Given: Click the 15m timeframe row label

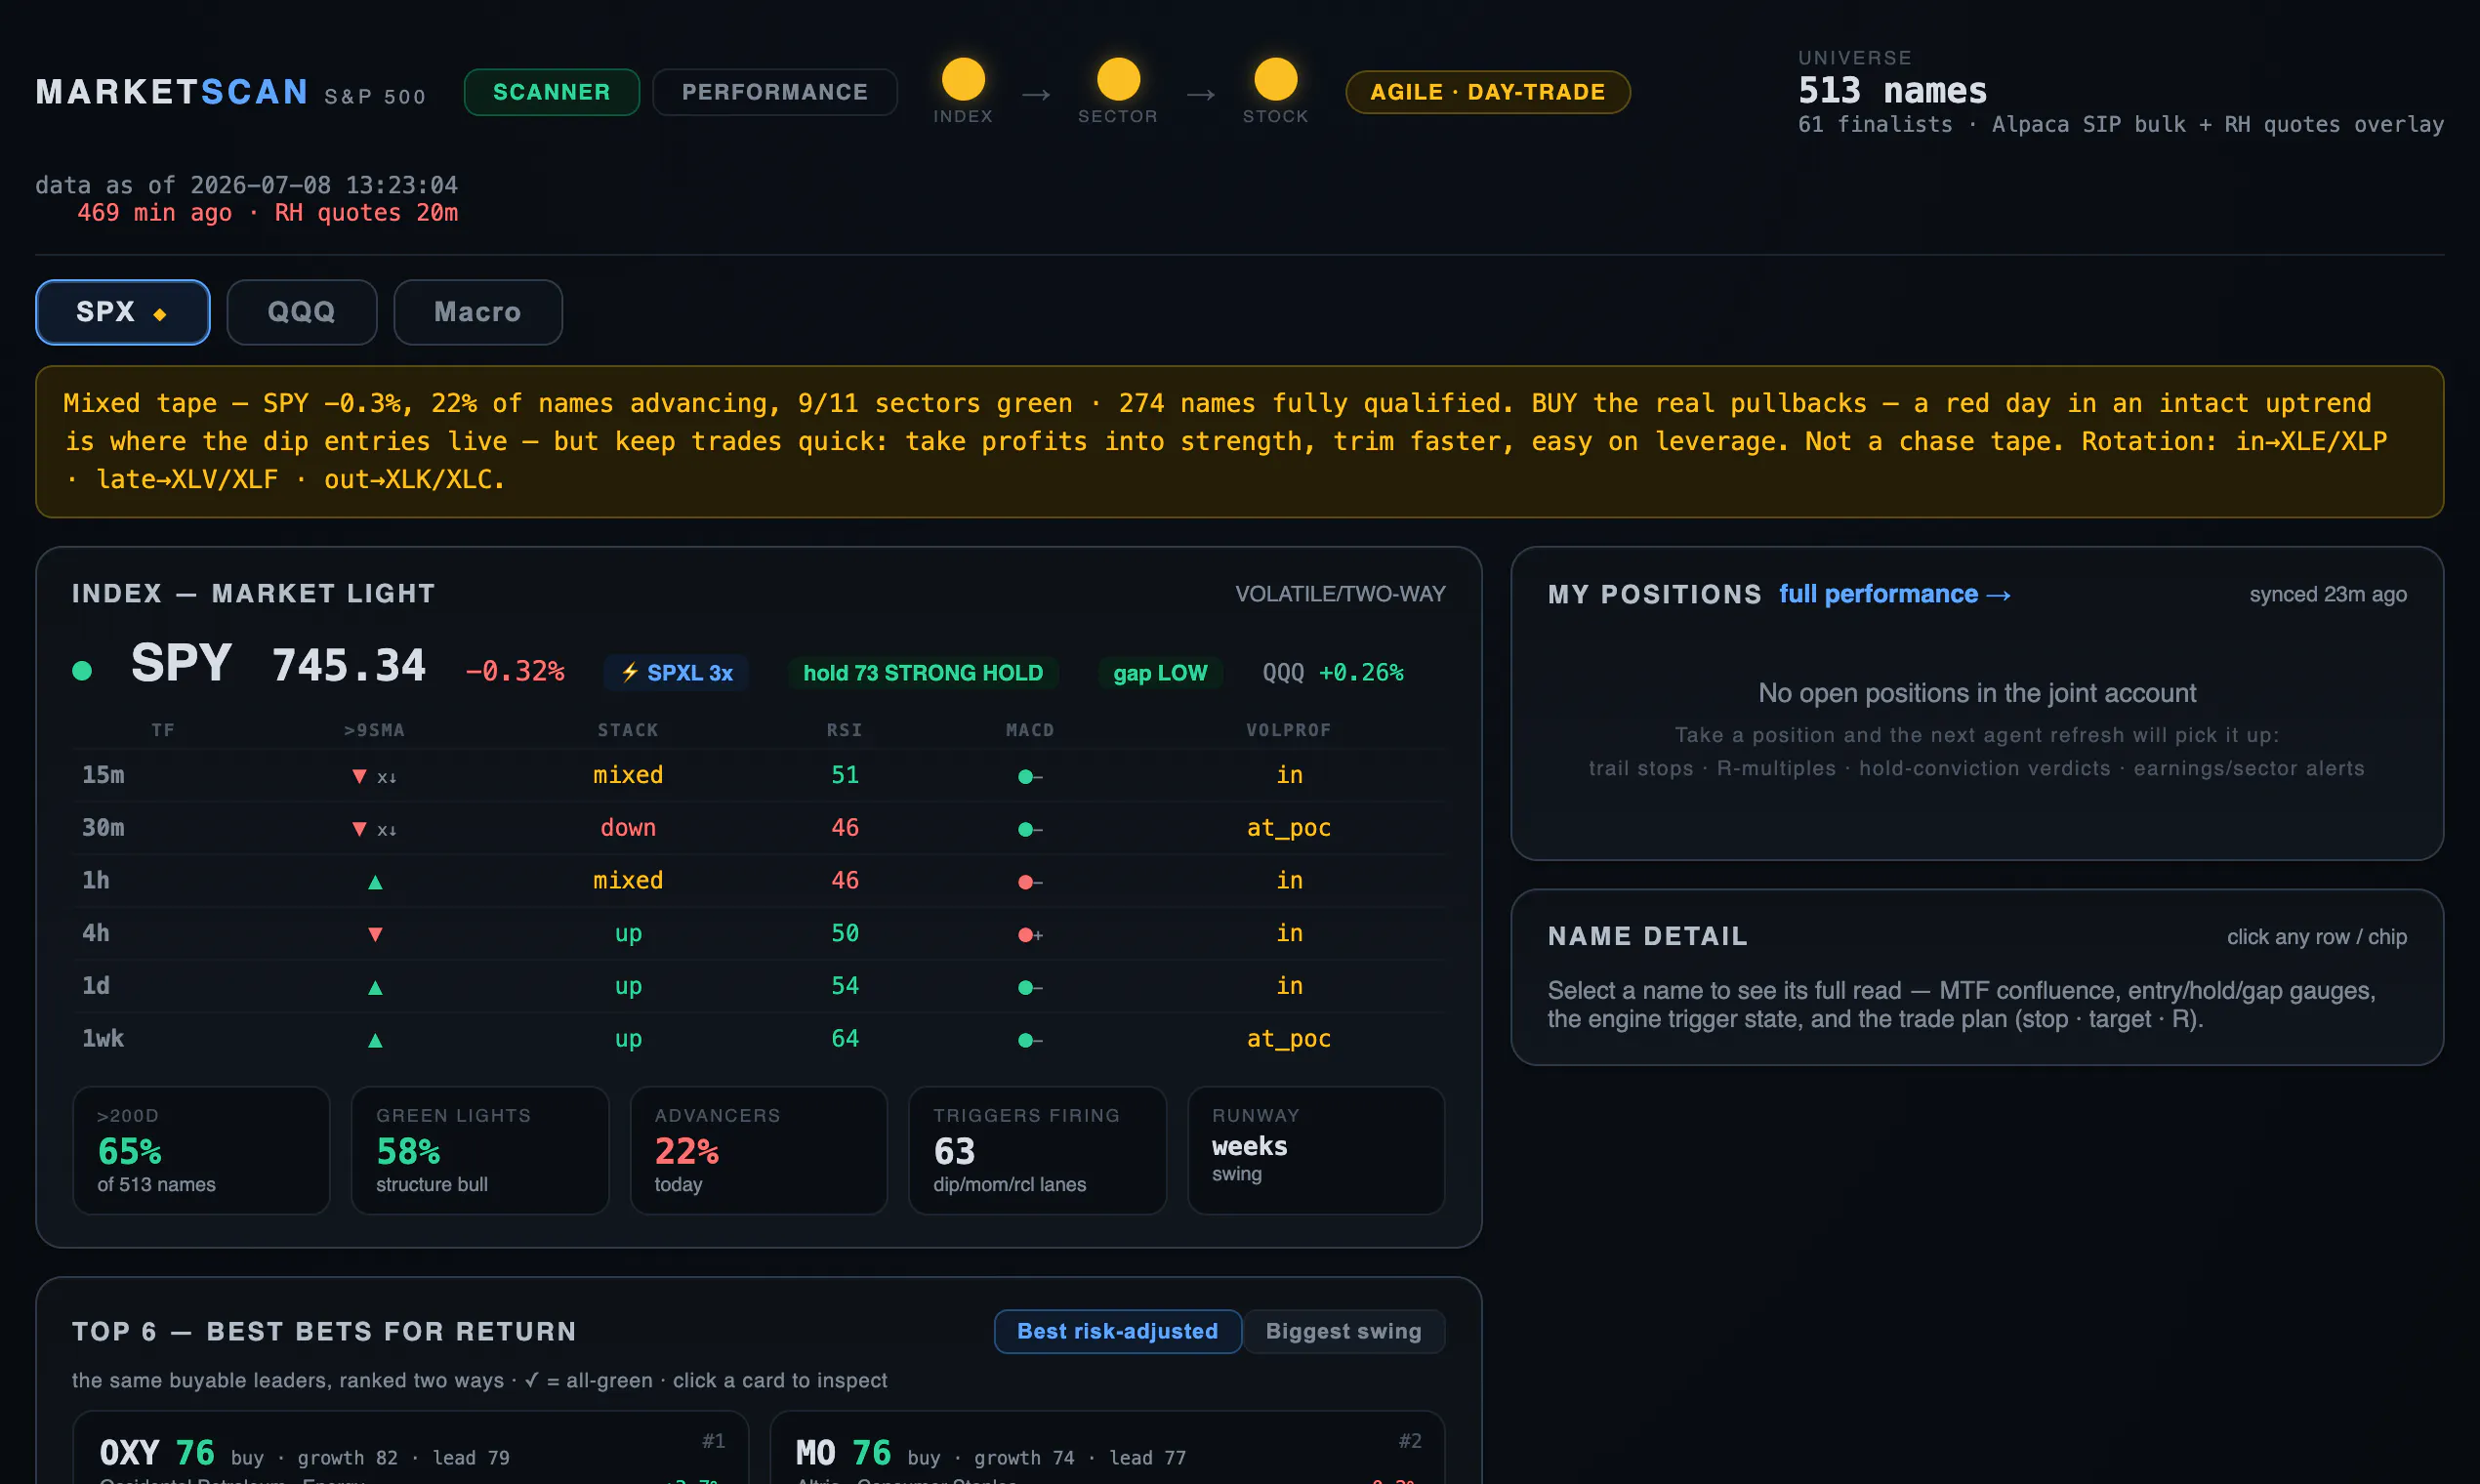Looking at the screenshot, I should (103, 775).
